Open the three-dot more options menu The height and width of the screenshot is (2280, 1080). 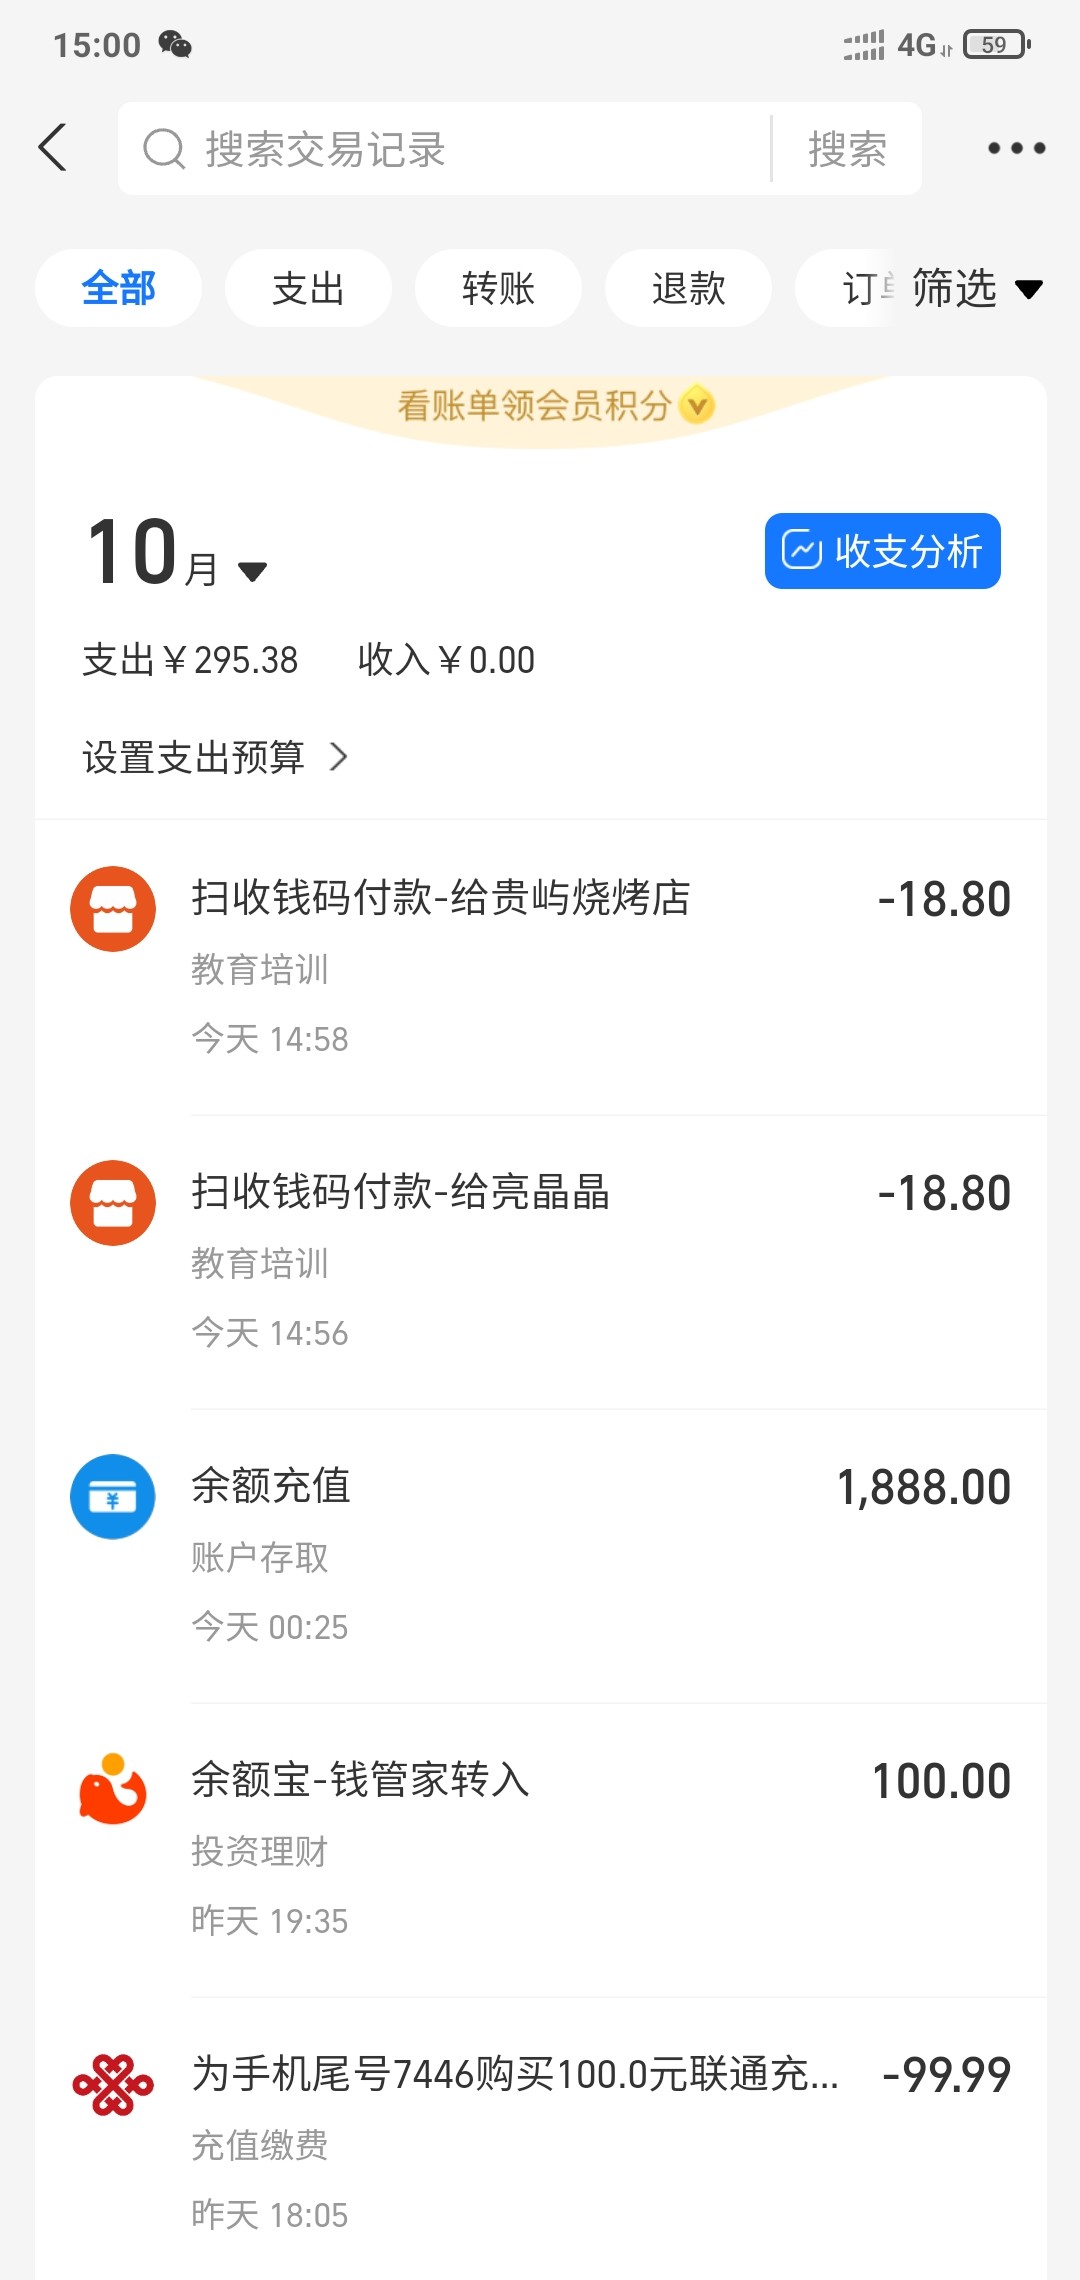[x=1015, y=148]
